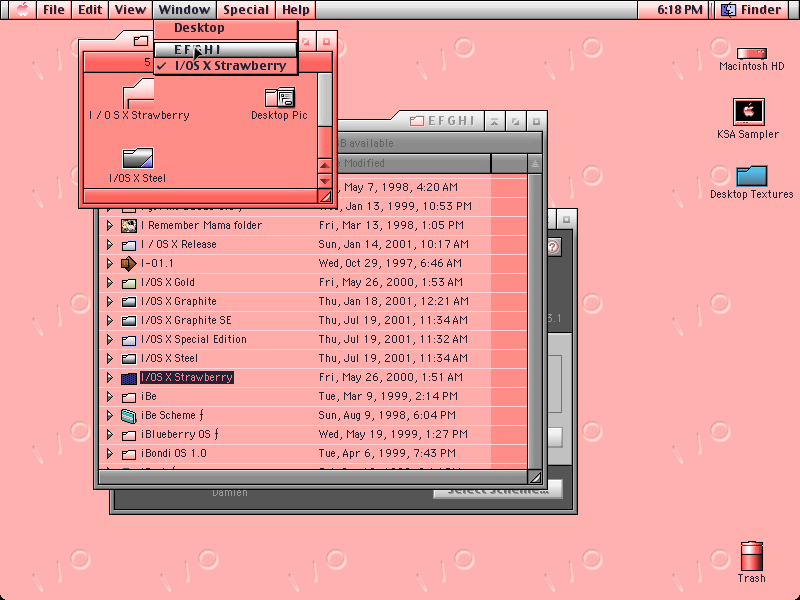800x600 pixels.
Task: Choose E F G H I in Window menu
Action: tap(226, 49)
